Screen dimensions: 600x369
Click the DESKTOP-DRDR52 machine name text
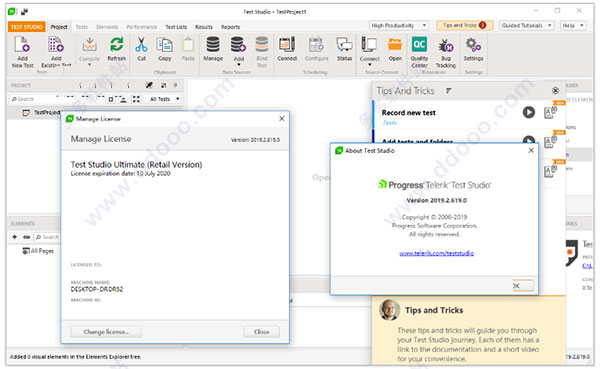click(97, 289)
